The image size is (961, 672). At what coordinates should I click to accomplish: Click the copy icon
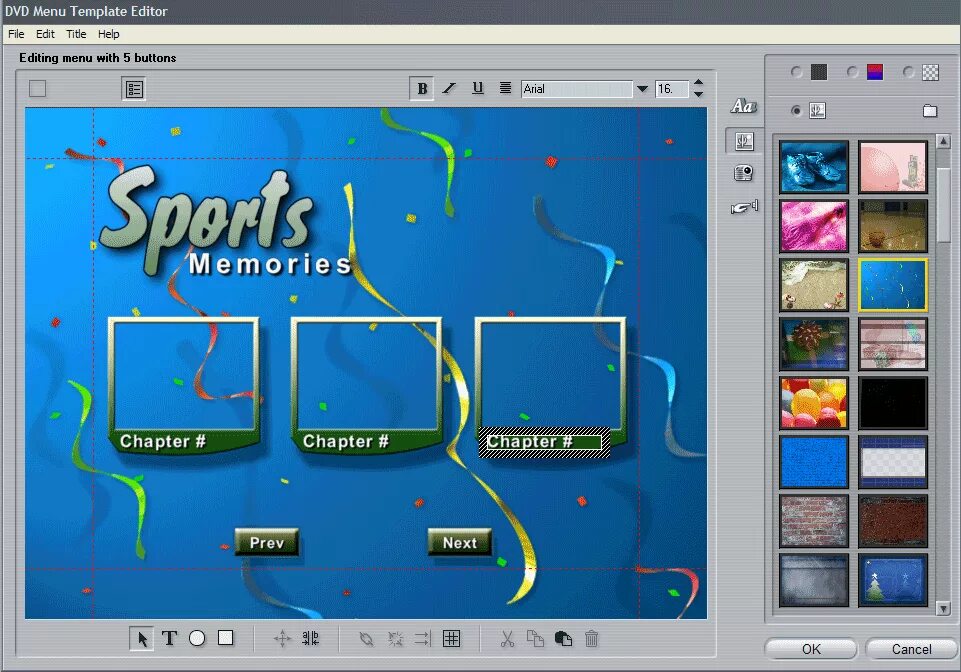tap(535, 639)
